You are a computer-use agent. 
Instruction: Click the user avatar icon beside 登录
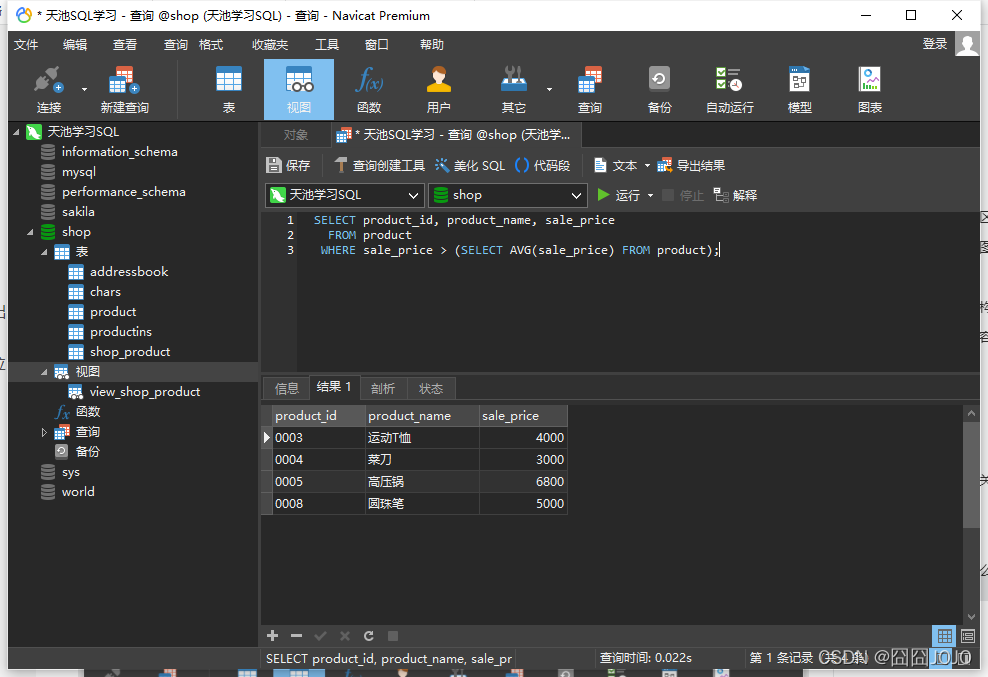[x=967, y=44]
